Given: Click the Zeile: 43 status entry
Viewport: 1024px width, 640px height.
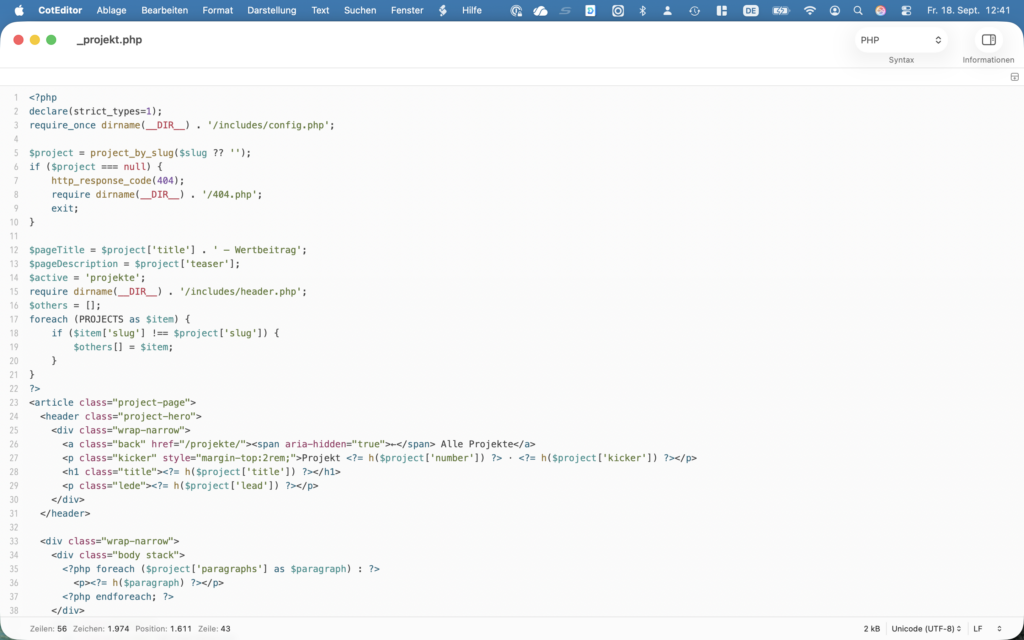Looking at the screenshot, I should click(214, 629).
